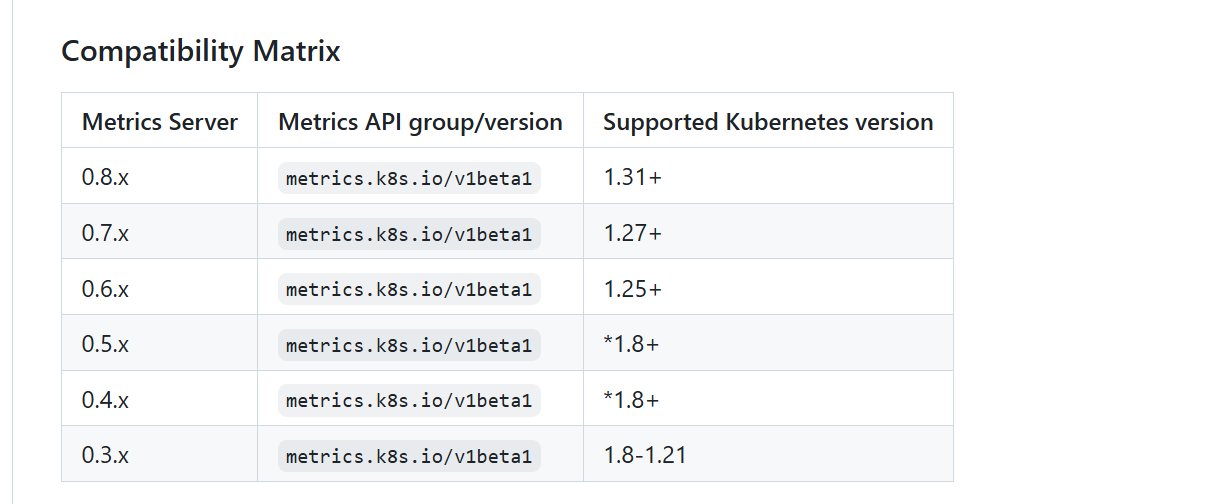This screenshot has height=504, width=1230.
Task: Select the 1.27+ Kubernetes version cell
Action: (633, 233)
